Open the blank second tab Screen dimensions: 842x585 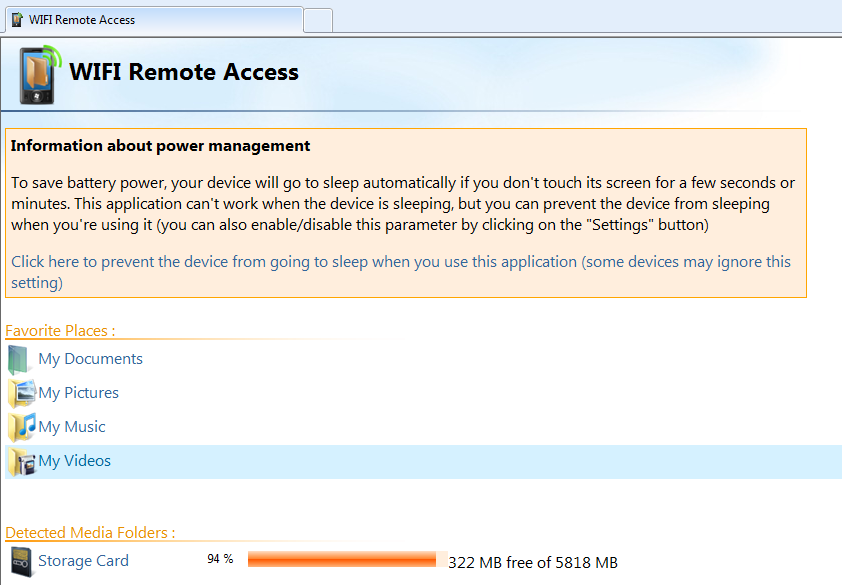point(317,18)
